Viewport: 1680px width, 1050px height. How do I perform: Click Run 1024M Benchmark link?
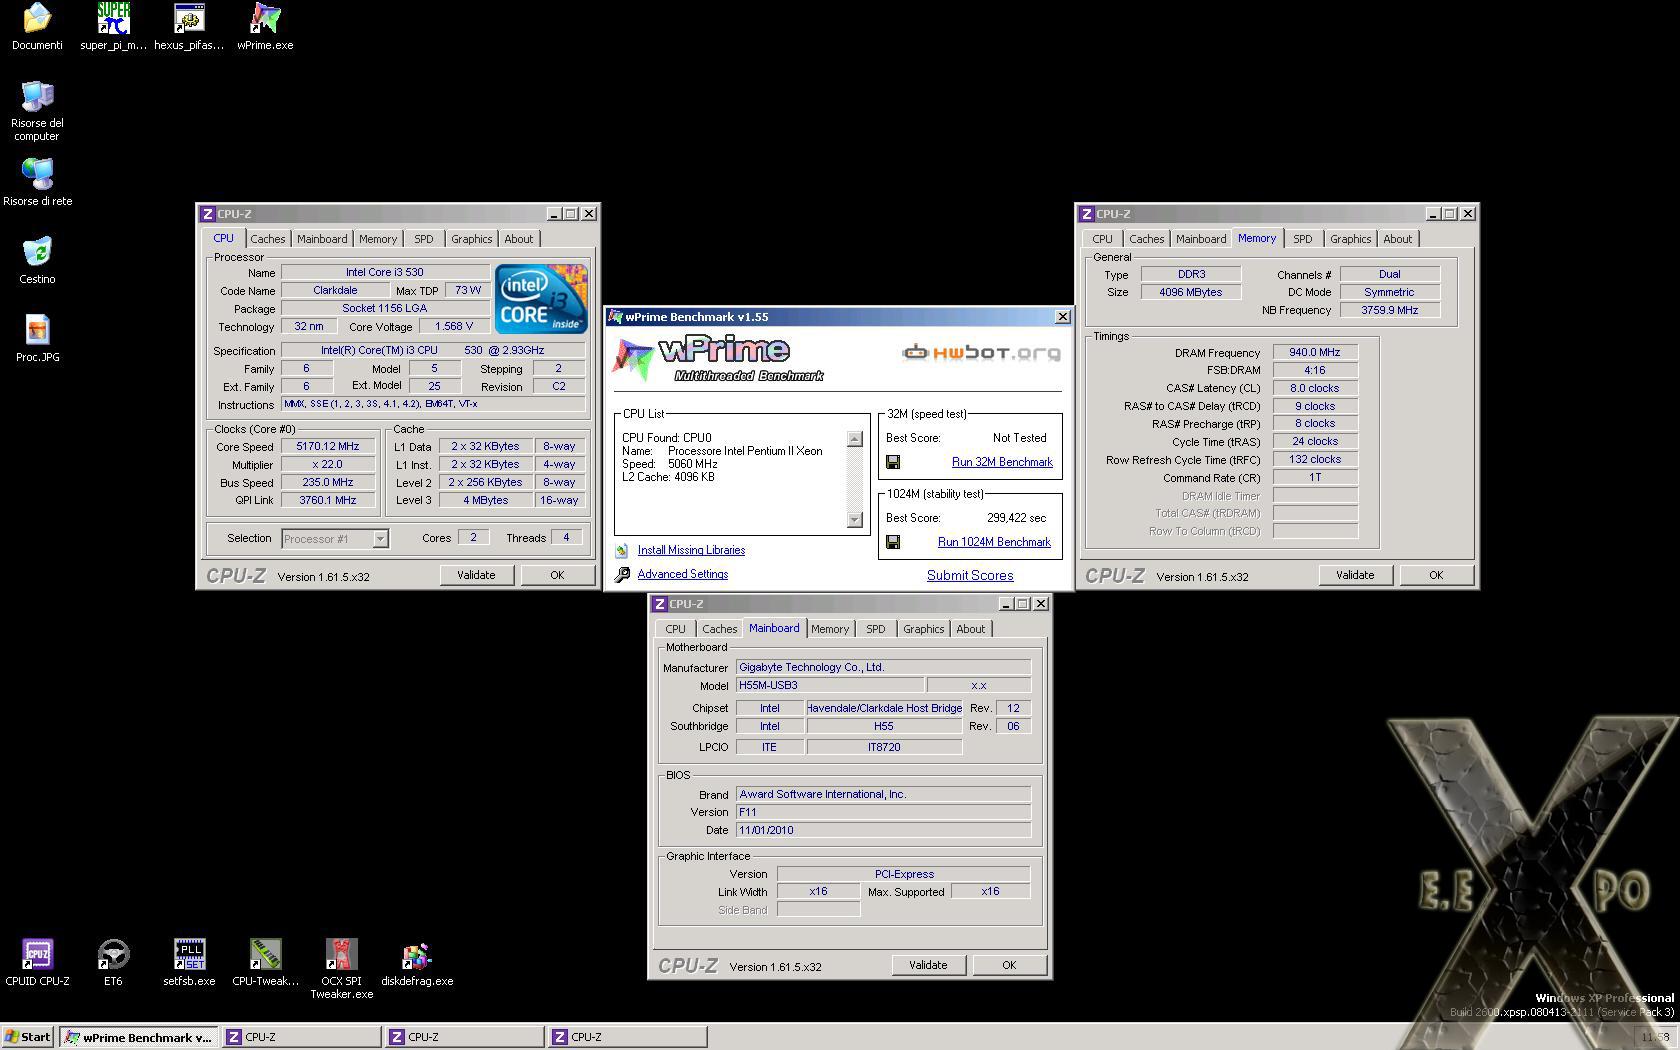pos(994,542)
